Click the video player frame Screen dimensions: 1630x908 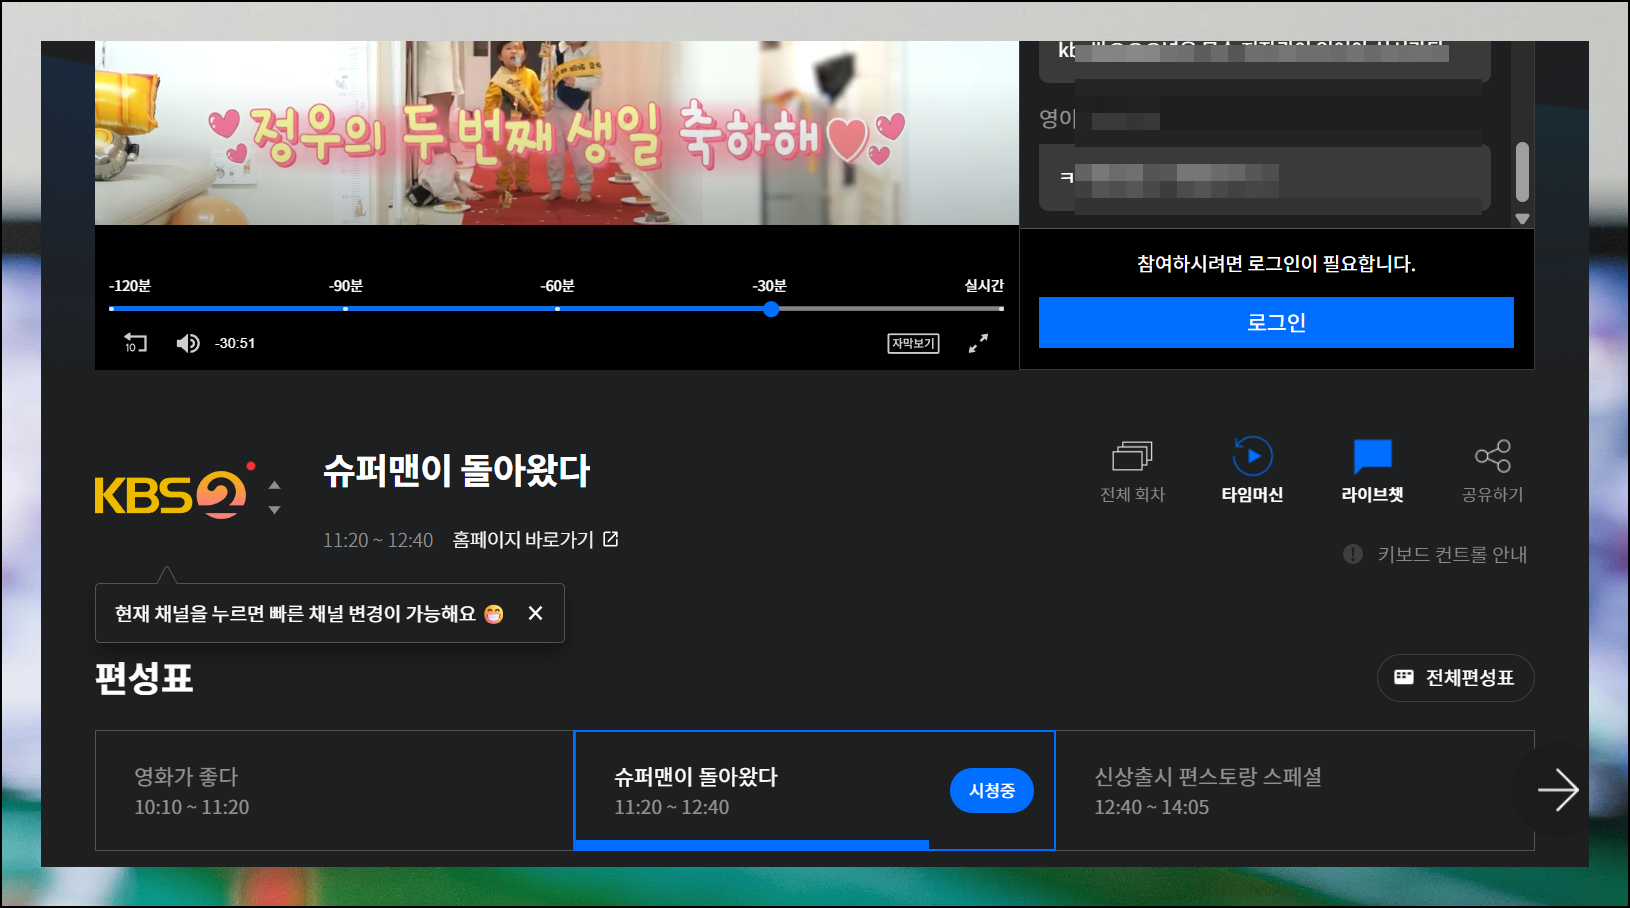(x=557, y=133)
